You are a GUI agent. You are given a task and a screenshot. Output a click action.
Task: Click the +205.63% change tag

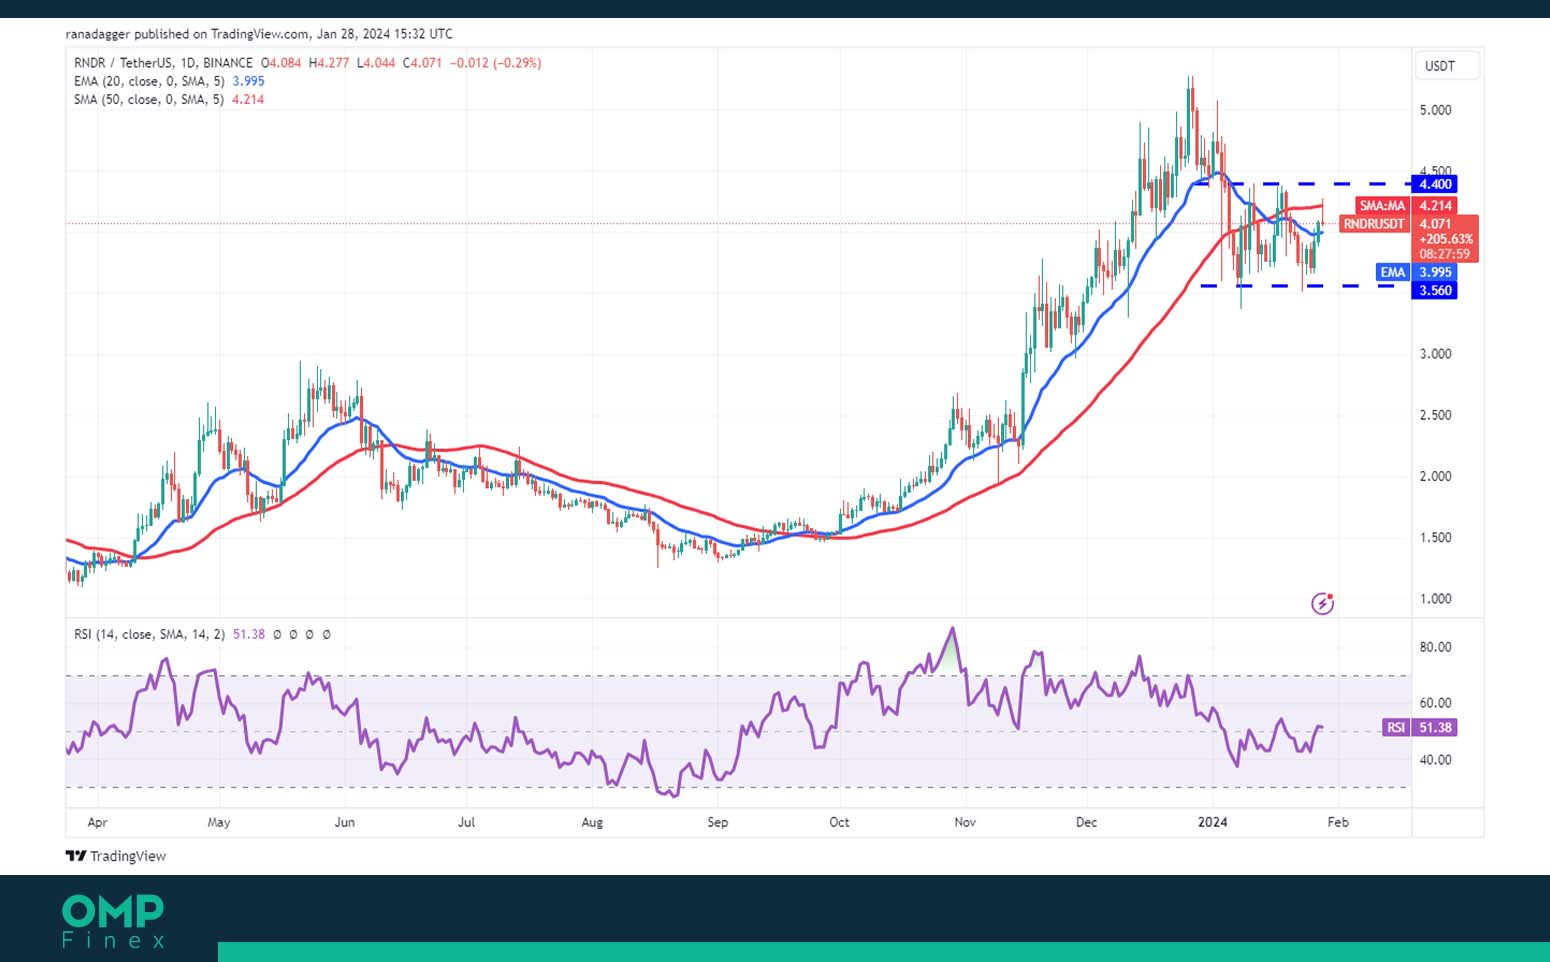(1445, 239)
